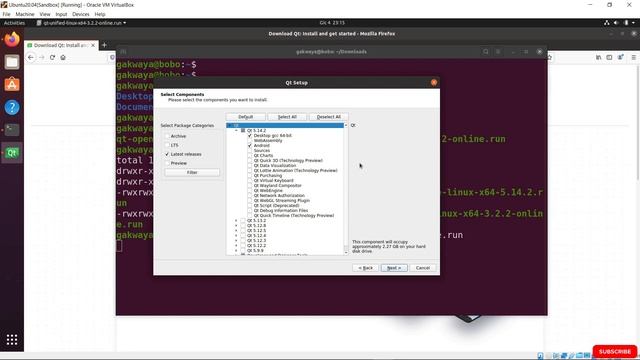Expand the Qt 5.12.2 tree node
640x360 pixels.
pos(236,246)
